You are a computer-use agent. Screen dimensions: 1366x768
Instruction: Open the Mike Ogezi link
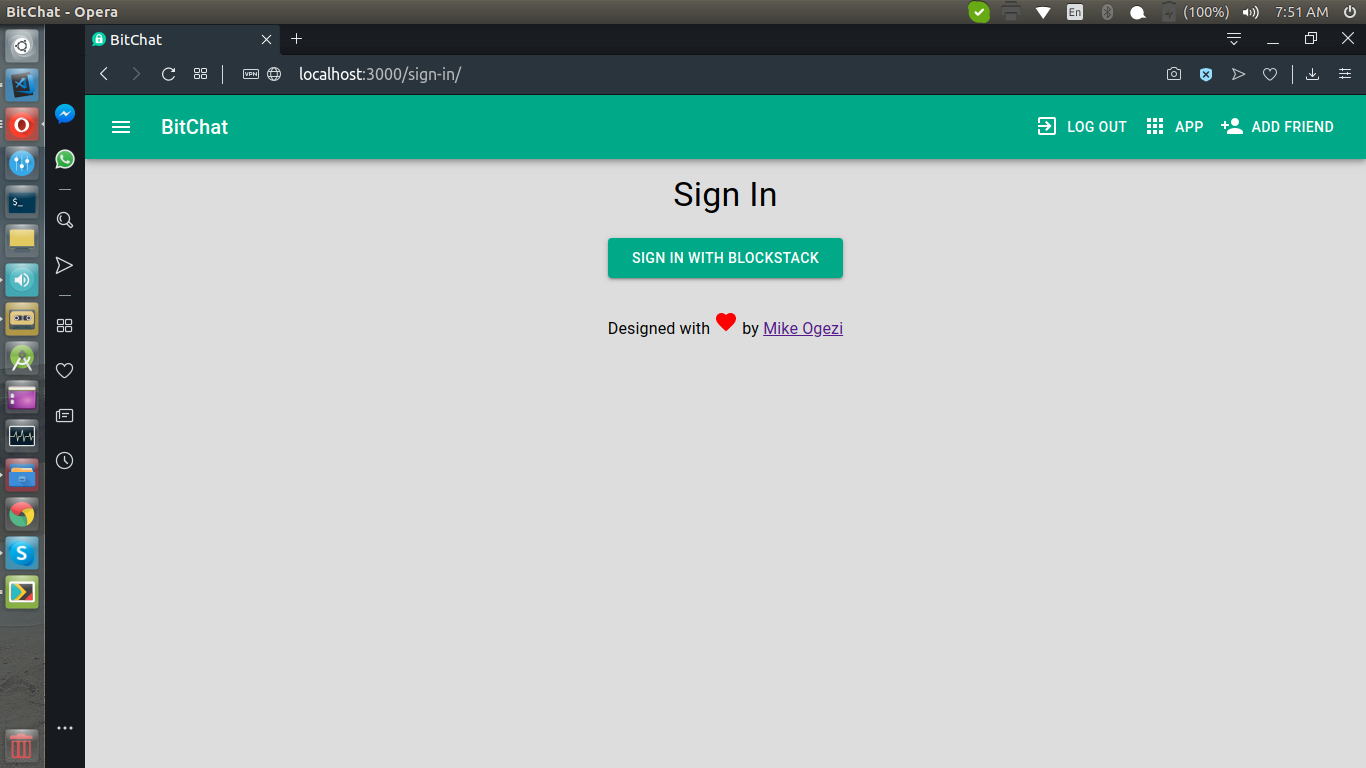pyautogui.click(x=803, y=328)
